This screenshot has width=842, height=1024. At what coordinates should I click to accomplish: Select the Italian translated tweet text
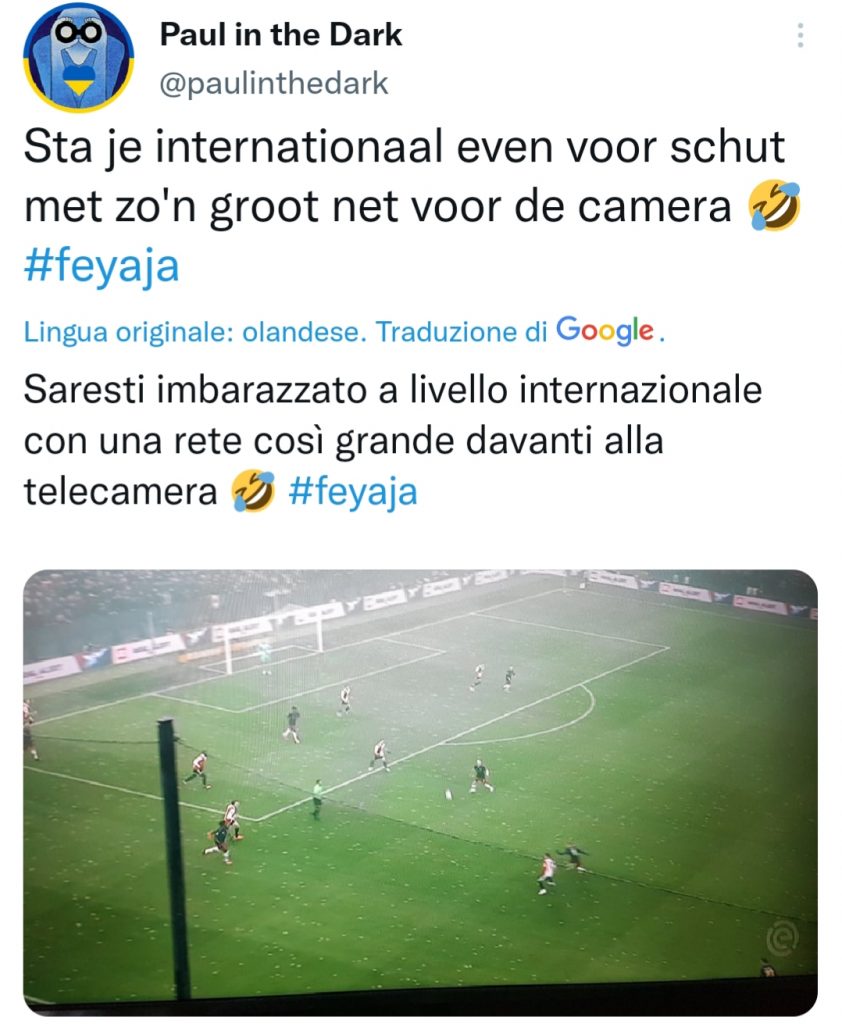[390, 435]
